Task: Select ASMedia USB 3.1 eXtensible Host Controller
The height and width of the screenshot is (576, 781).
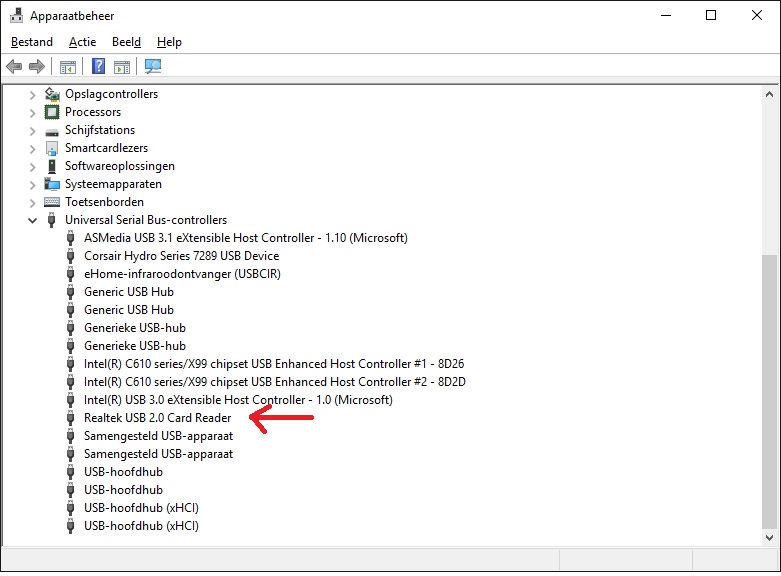Action: (x=246, y=238)
